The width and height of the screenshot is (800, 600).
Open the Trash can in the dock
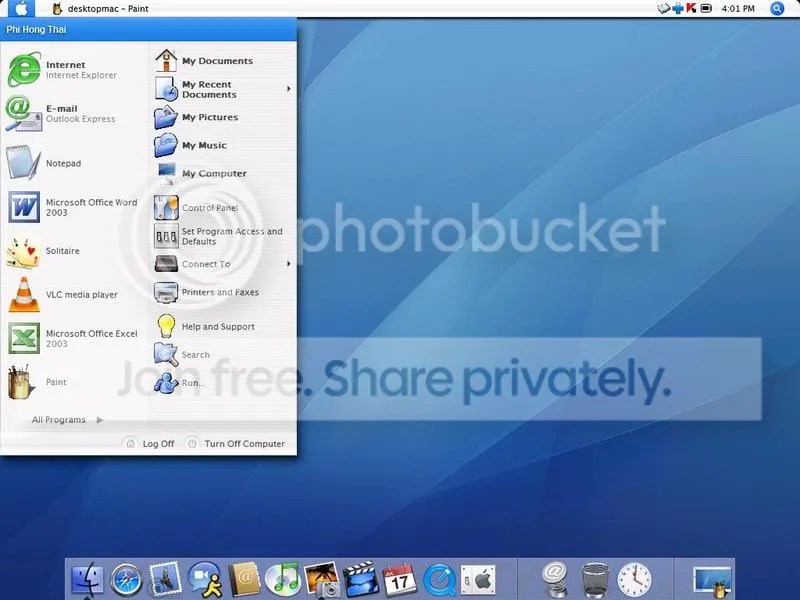click(595, 580)
